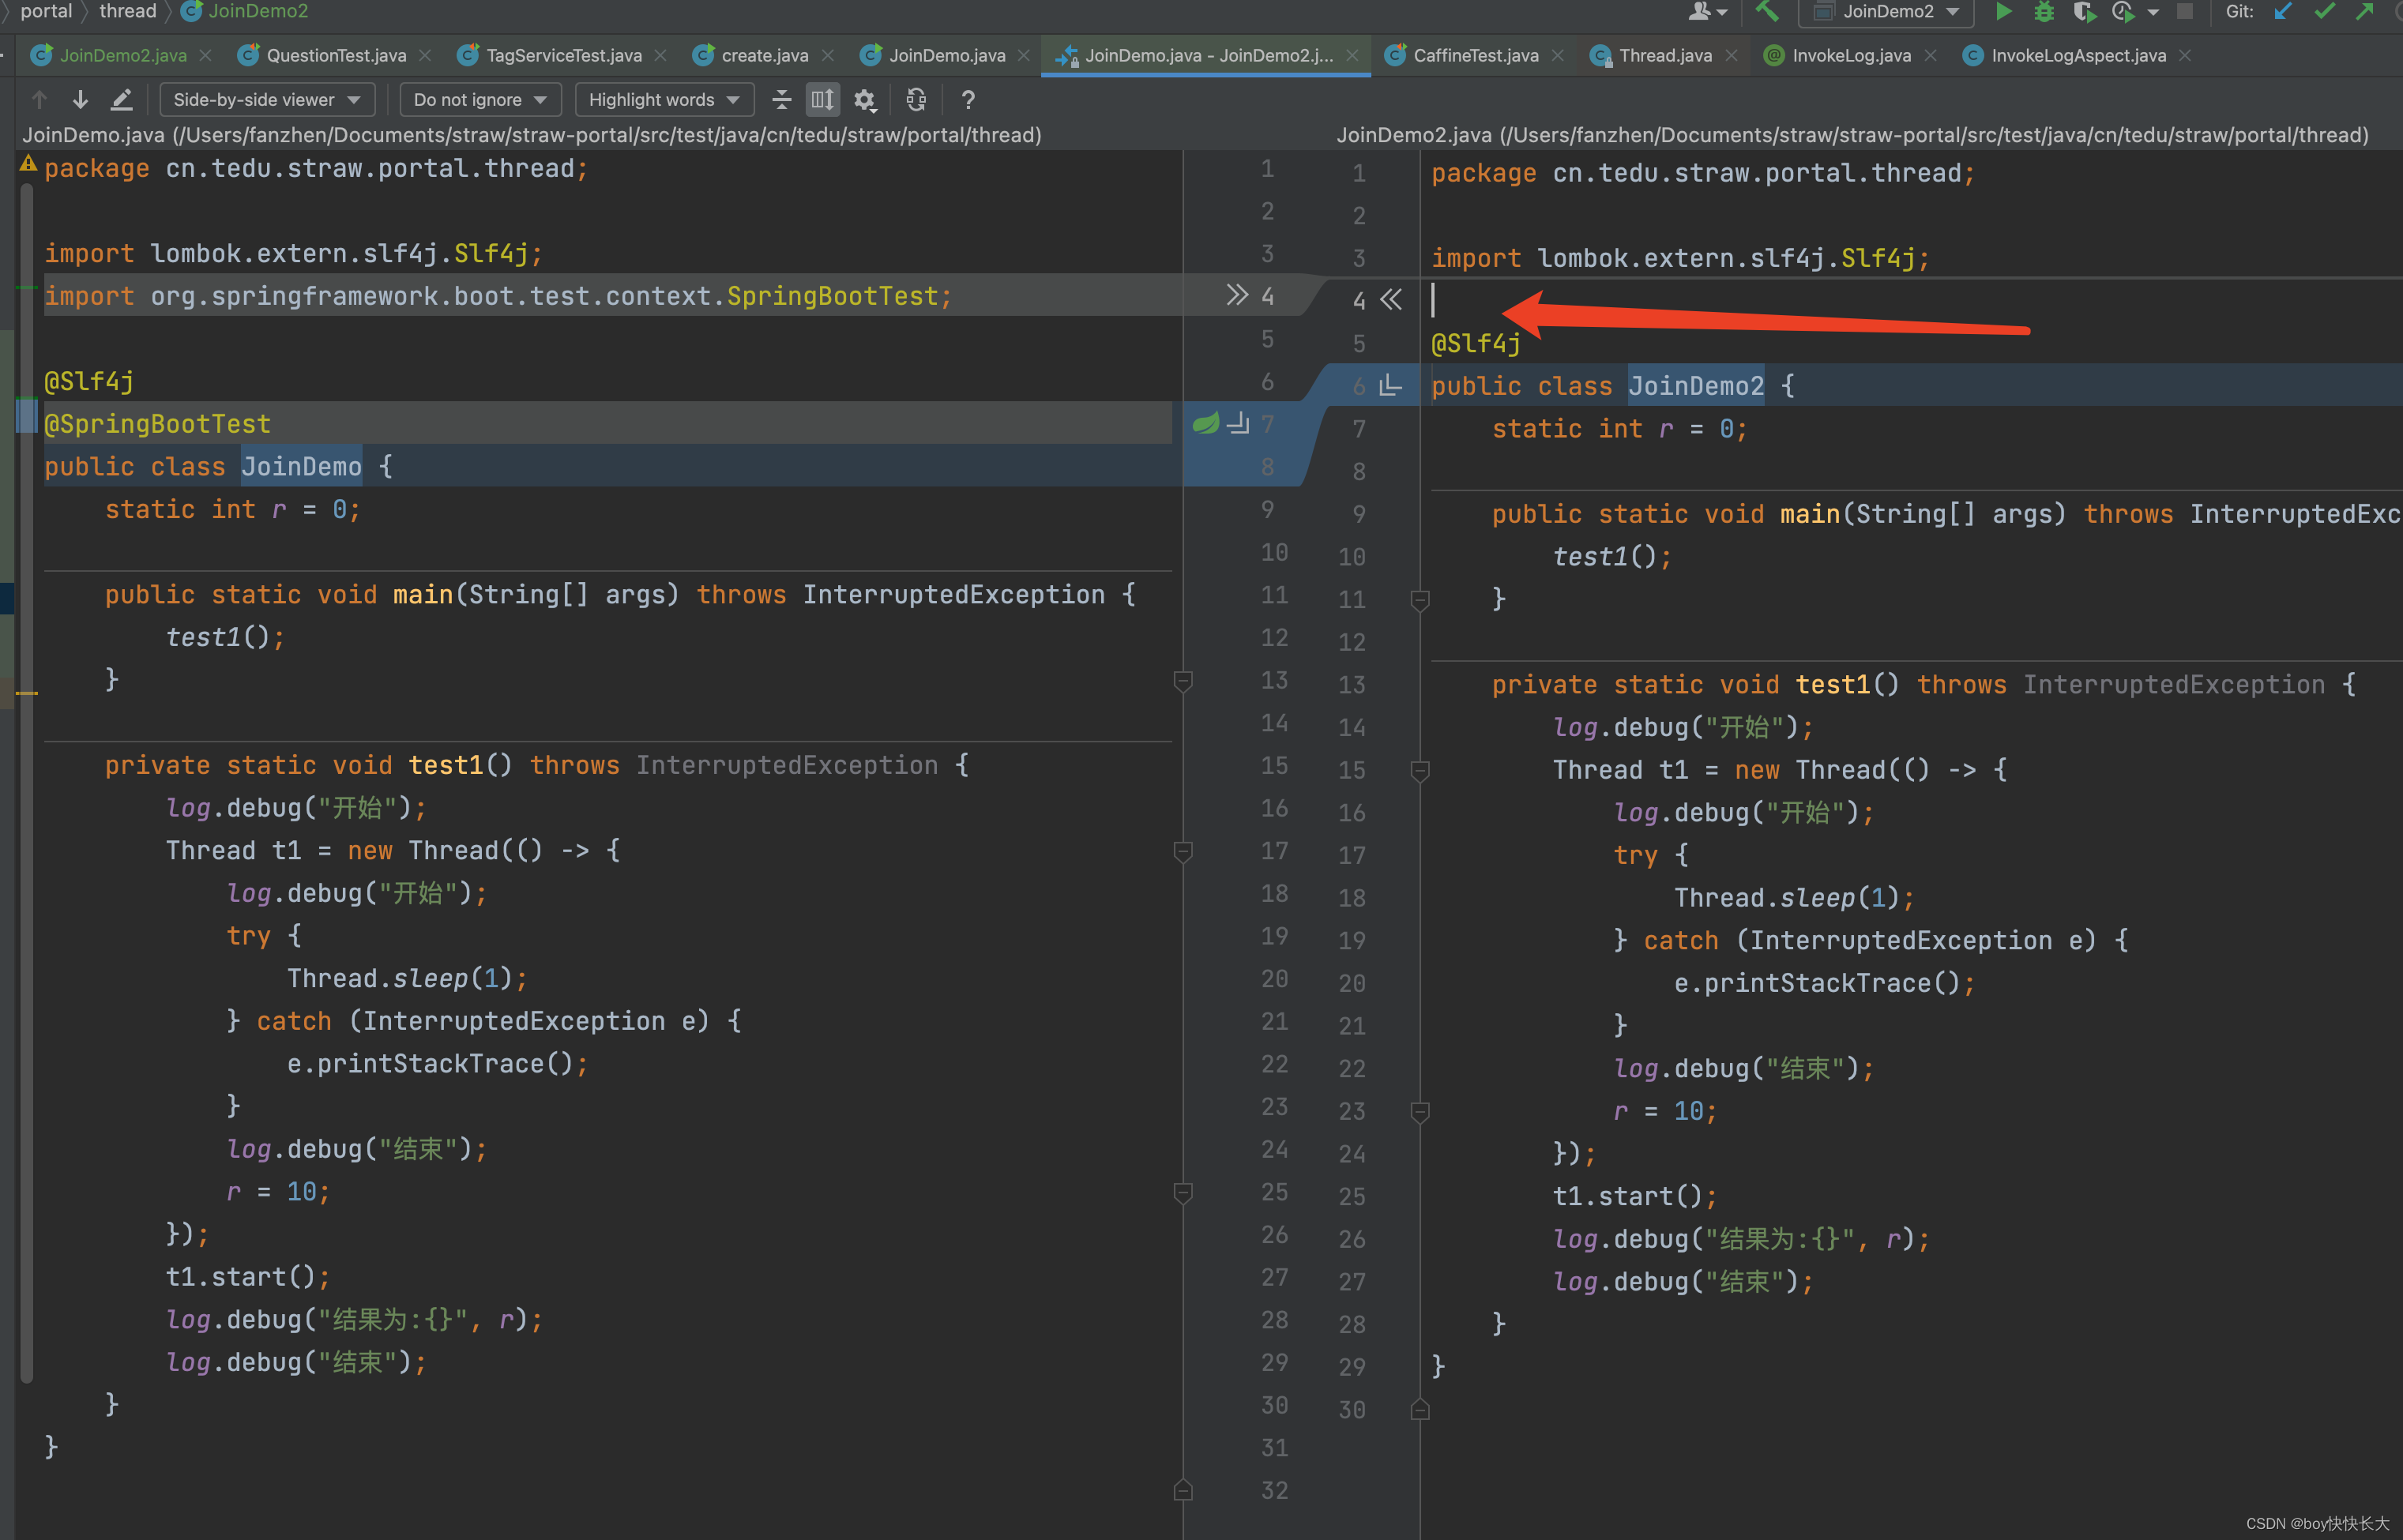Switch to QuestionTest.java tab
Image resolution: width=2403 pixels, height=1540 pixels.
(336, 55)
